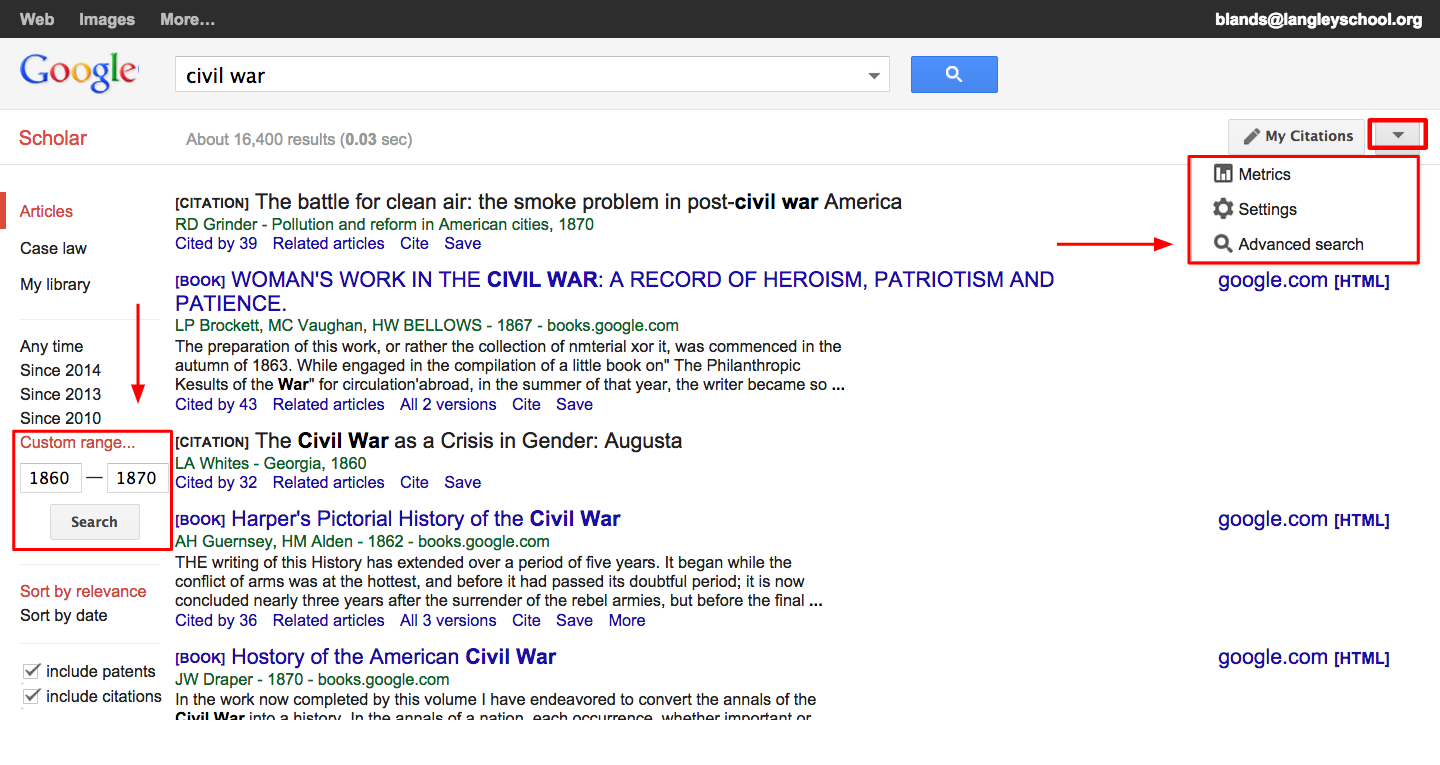Choose Sort by date

coord(63,615)
